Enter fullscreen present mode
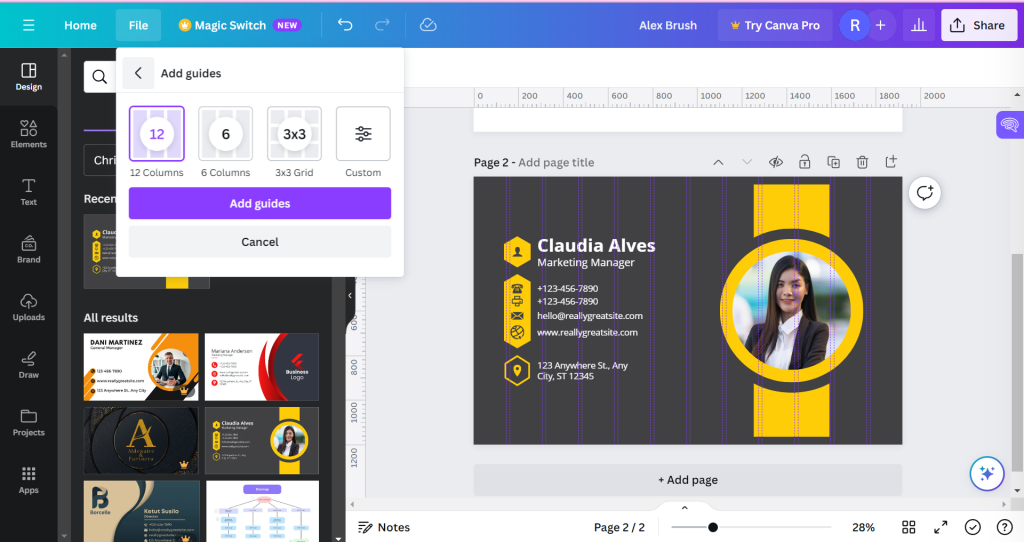The width and height of the screenshot is (1024, 542). tap(940, 527)
